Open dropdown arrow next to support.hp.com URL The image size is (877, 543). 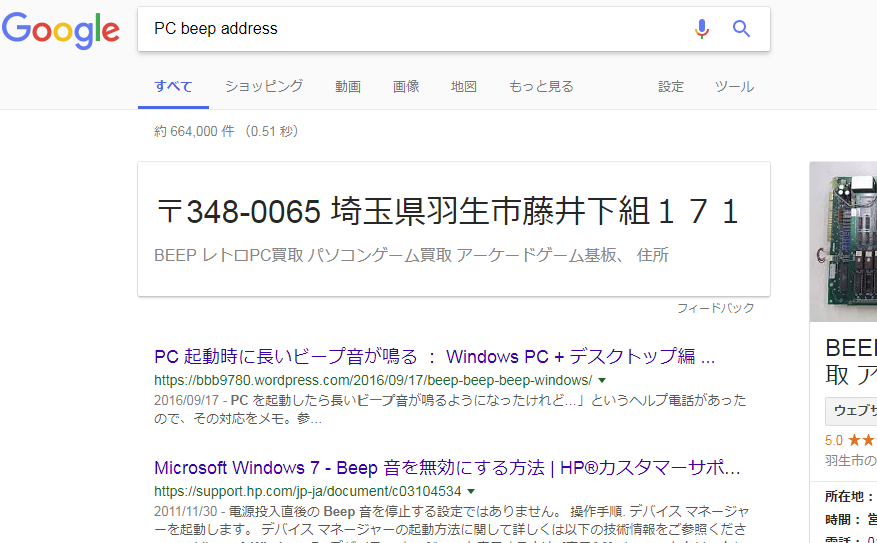pos(471,492)
